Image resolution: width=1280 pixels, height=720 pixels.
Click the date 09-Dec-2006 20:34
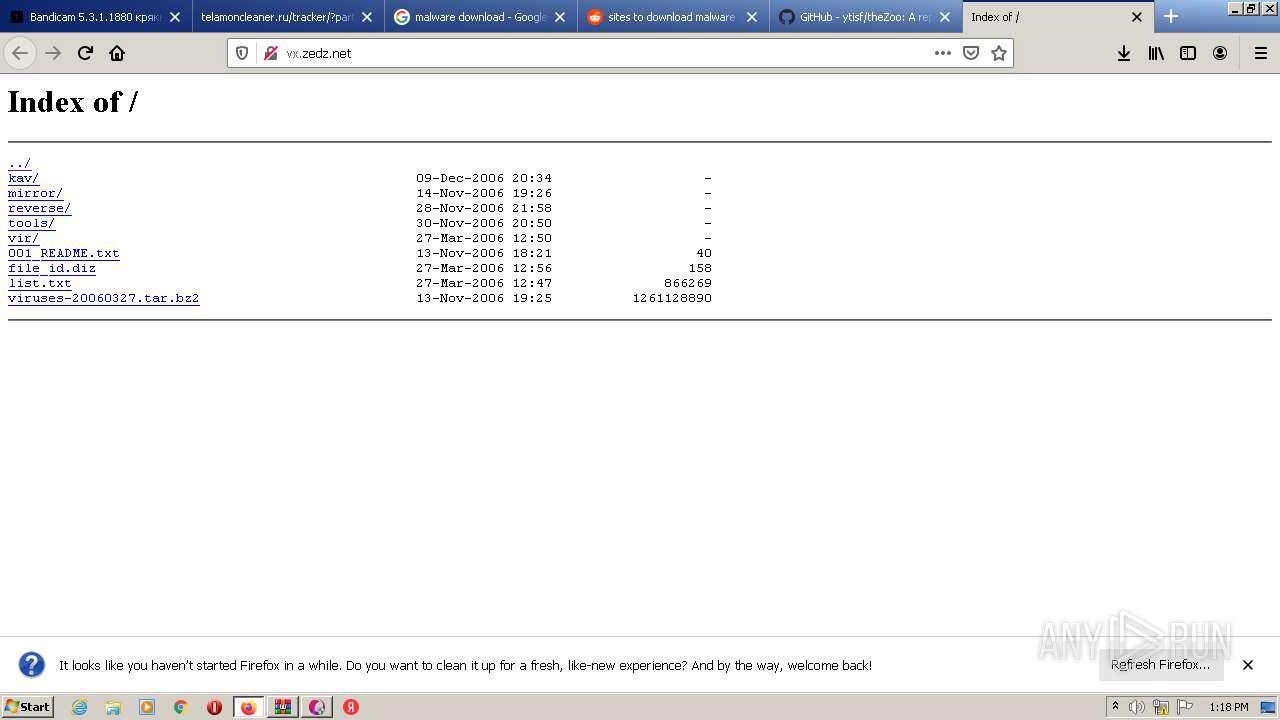point(484,178)
